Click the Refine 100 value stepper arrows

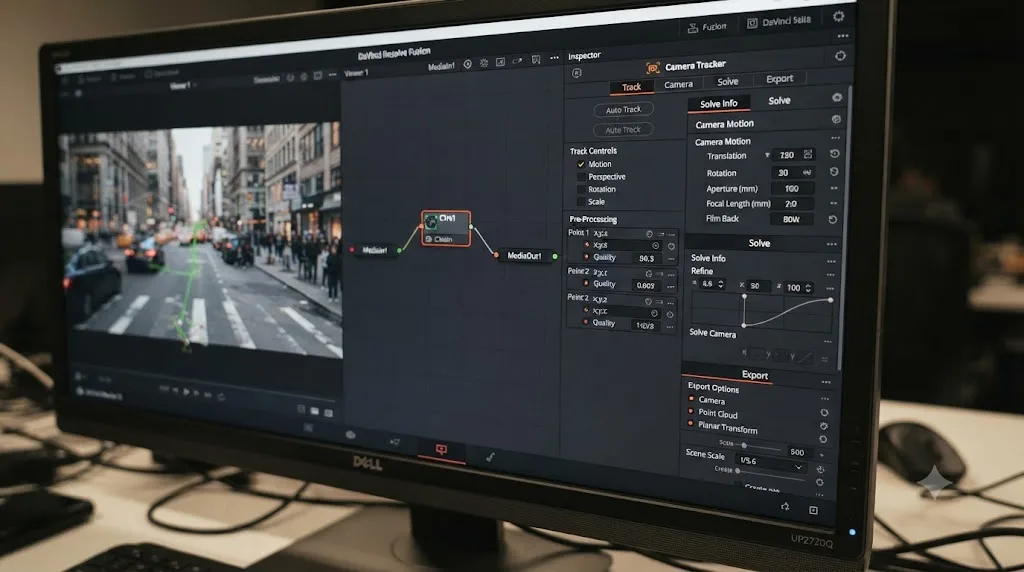[x=808, y=287]
